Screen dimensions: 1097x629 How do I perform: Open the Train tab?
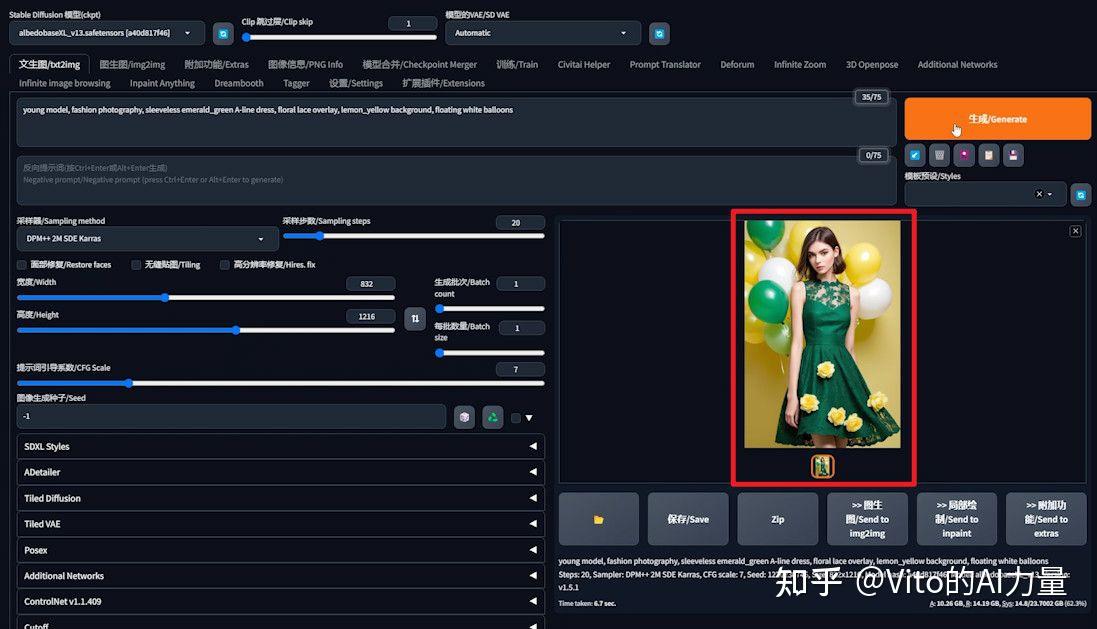click(517, 64)
